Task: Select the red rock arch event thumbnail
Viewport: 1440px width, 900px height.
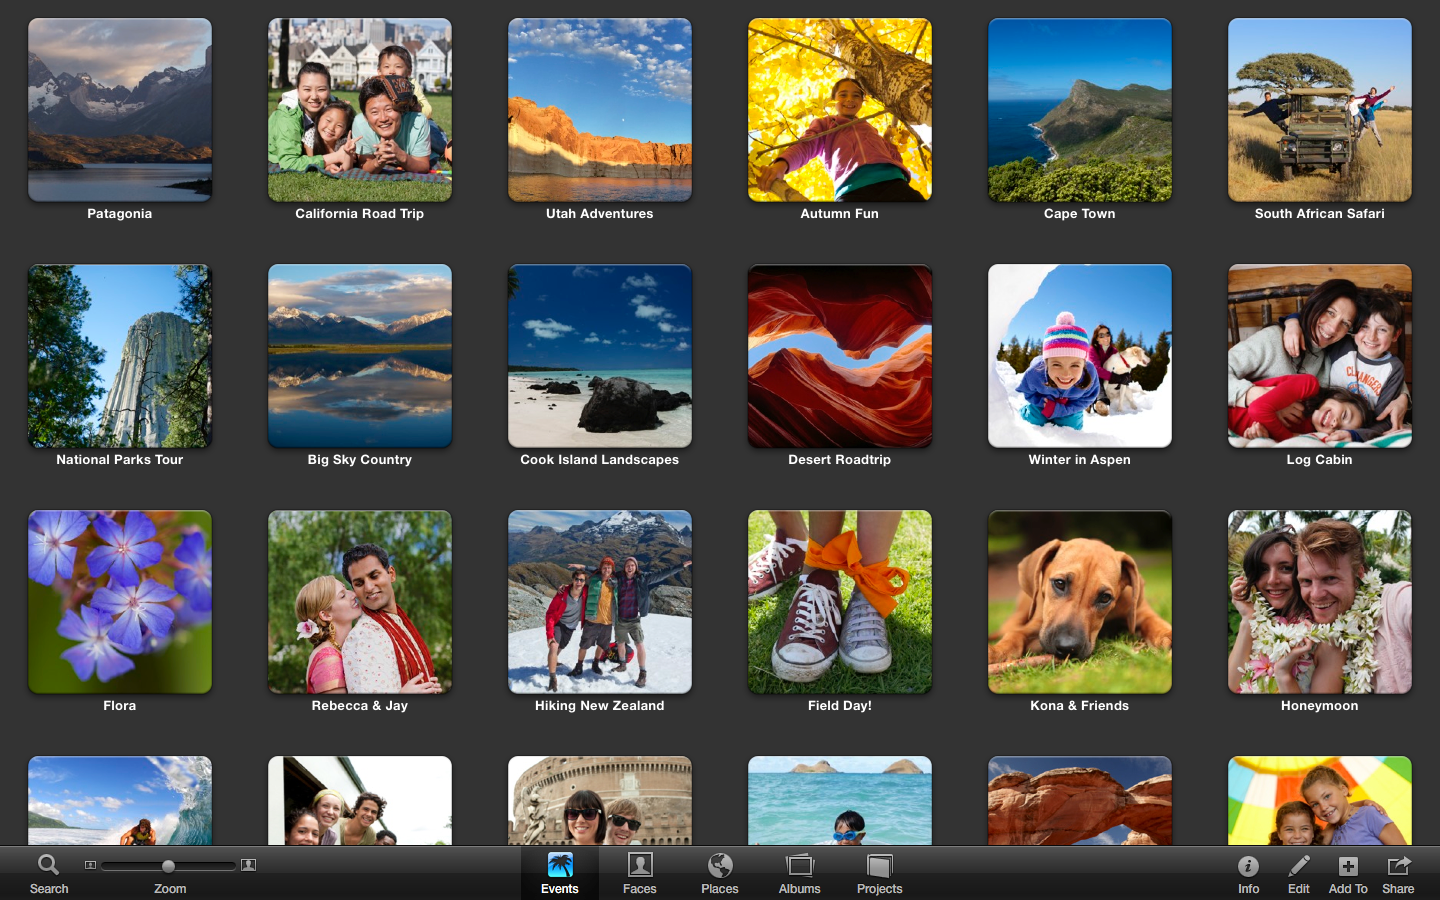Action: (1080, 800)
